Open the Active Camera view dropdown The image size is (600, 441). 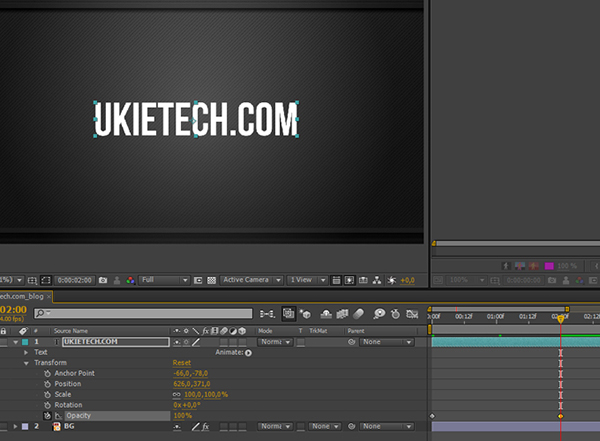(251, 280)
